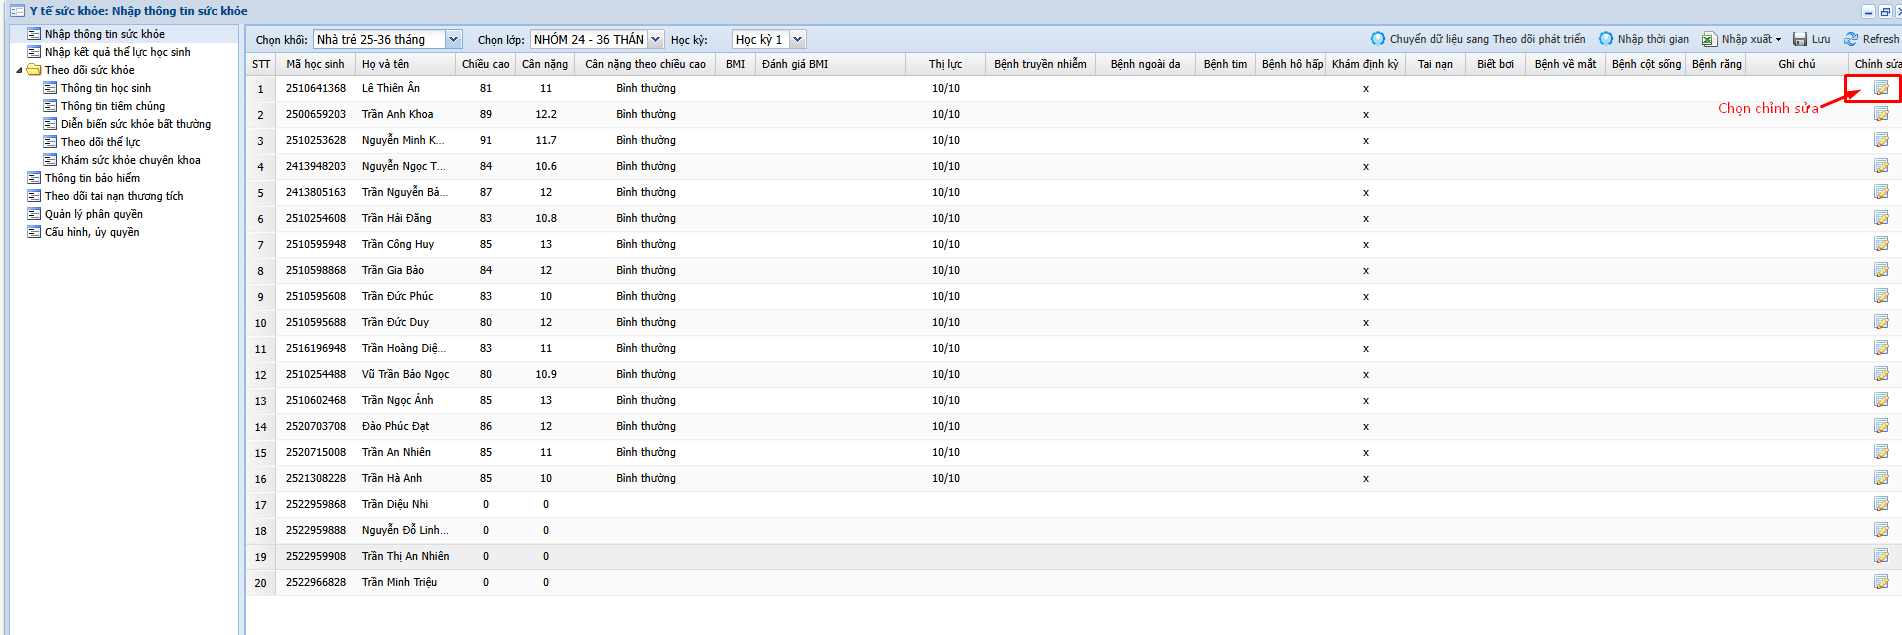This screenshot has height=635, width=1902.
Task: Click edit icon for Trần Ngọc Ánh row
Action: point(1881,400)
